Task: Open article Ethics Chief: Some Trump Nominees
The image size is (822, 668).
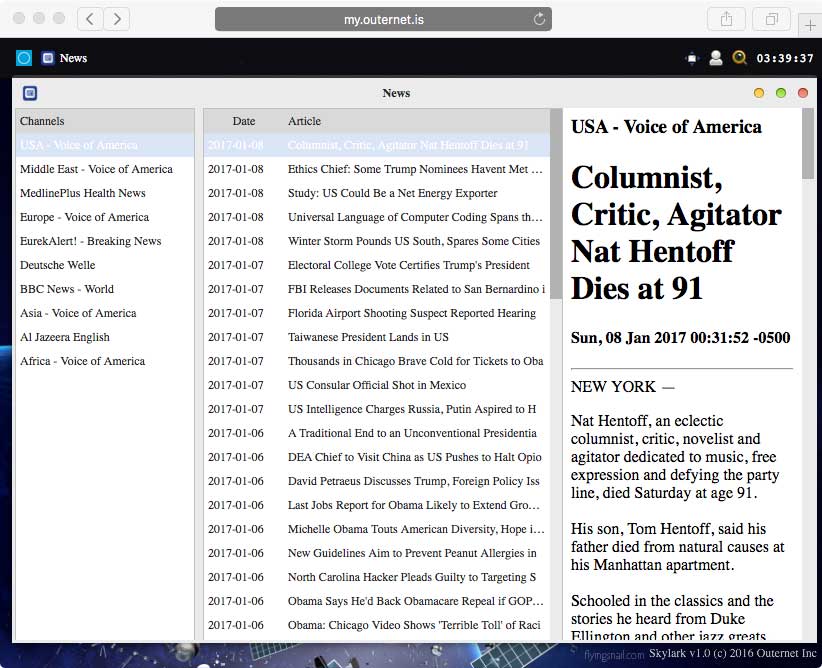Action: click(376, 169)
